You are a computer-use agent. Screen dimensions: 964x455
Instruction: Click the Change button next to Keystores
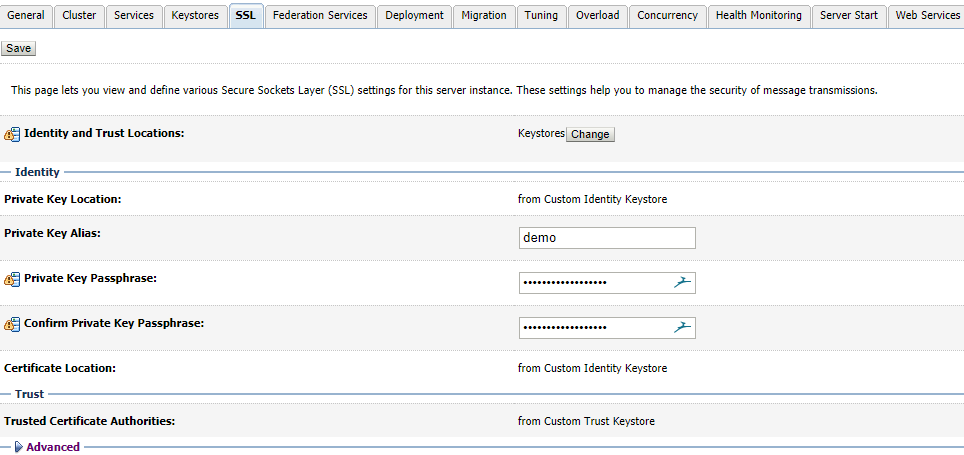coord(590,134)
